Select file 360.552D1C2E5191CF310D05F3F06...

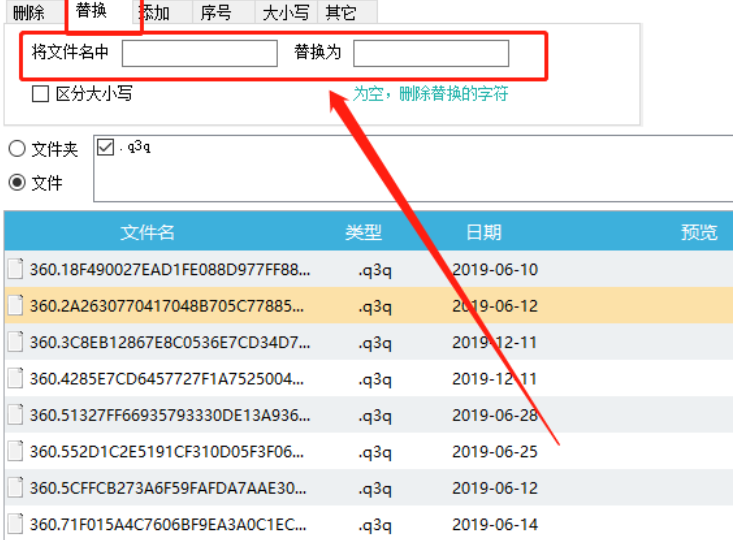tap(167, 452)
